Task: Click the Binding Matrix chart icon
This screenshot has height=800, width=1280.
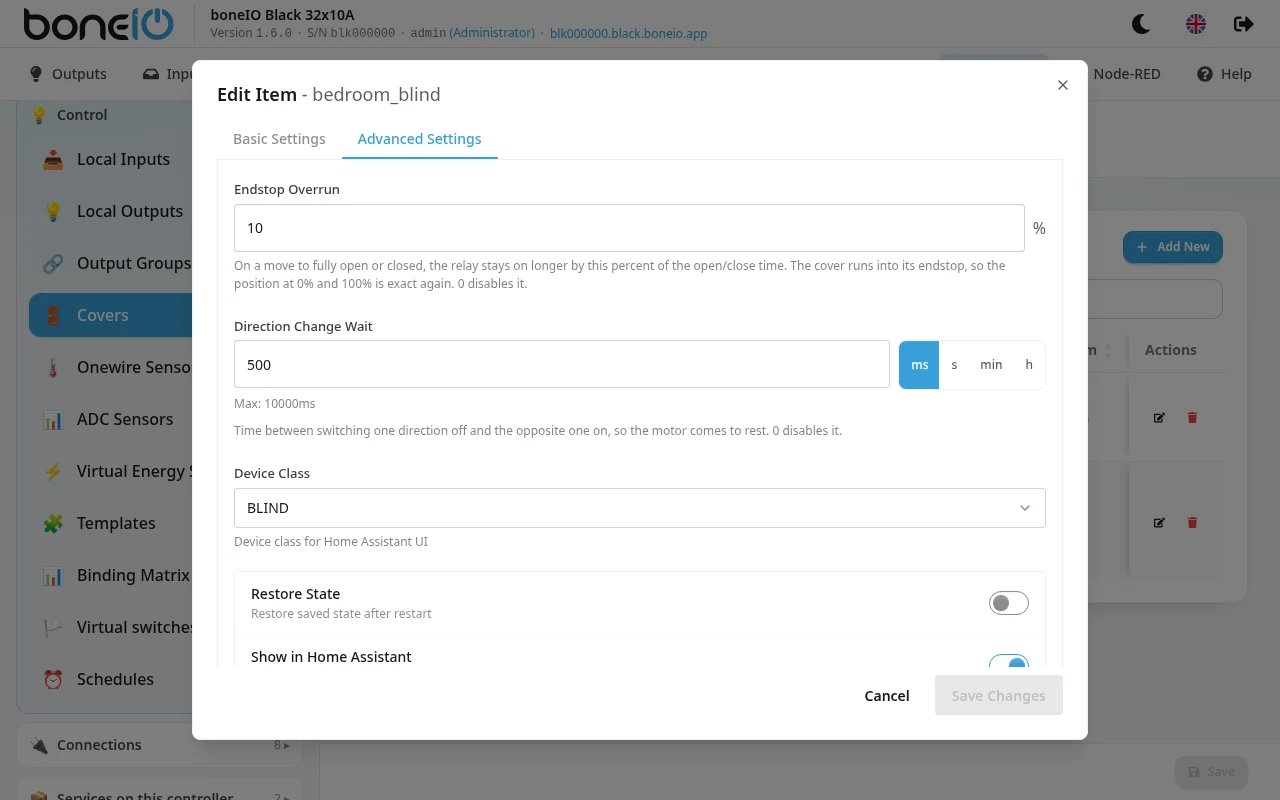Action: pos(53,575)
